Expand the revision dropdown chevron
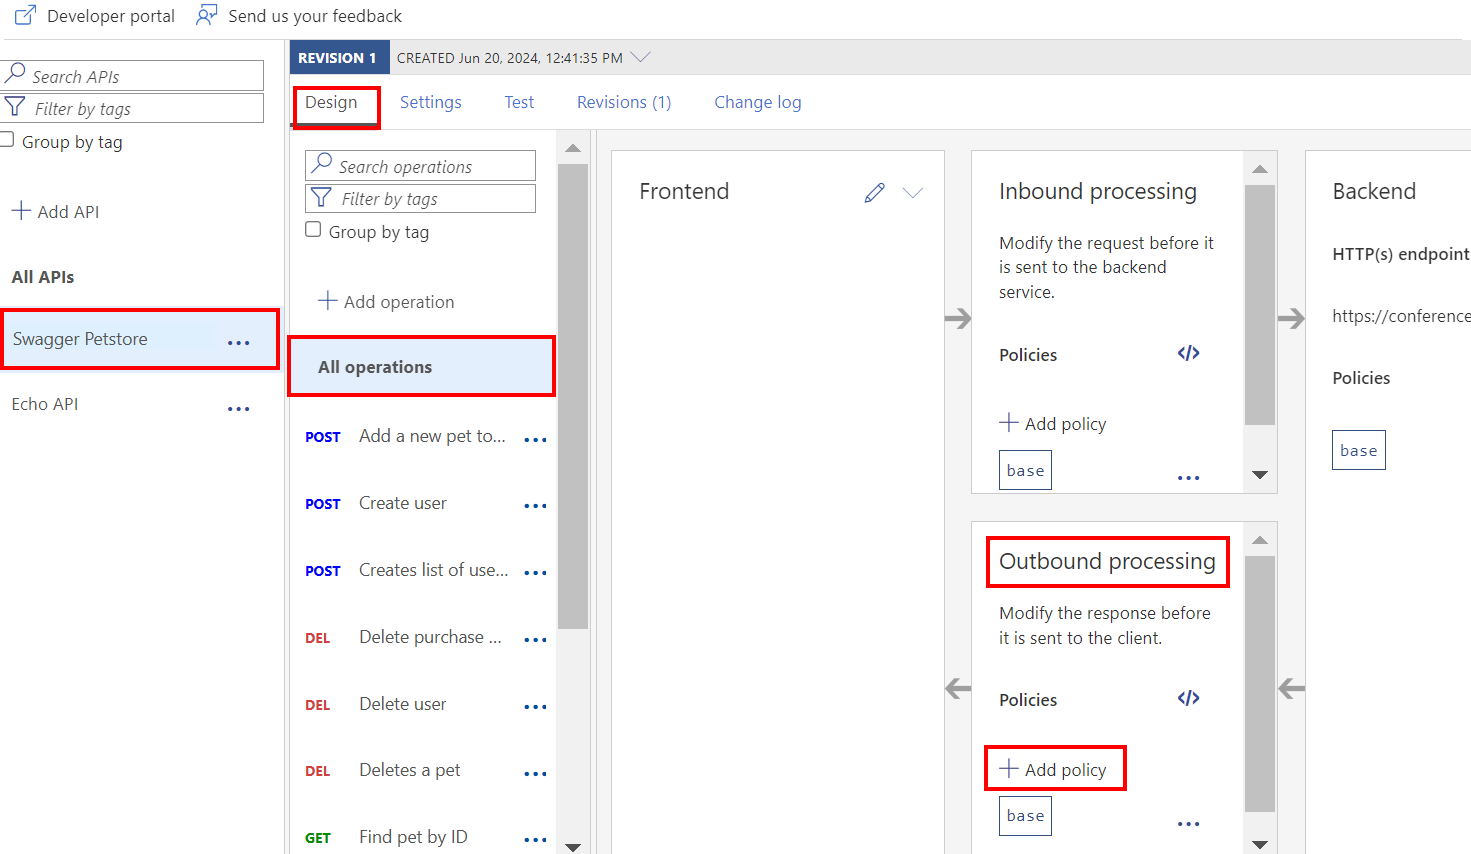 [640, 57]
